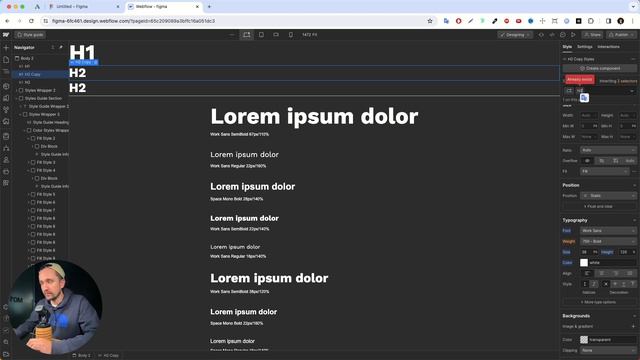This screenshot has height=360, width=640.
Task: Align text right
Action: (x=616, y=273)
